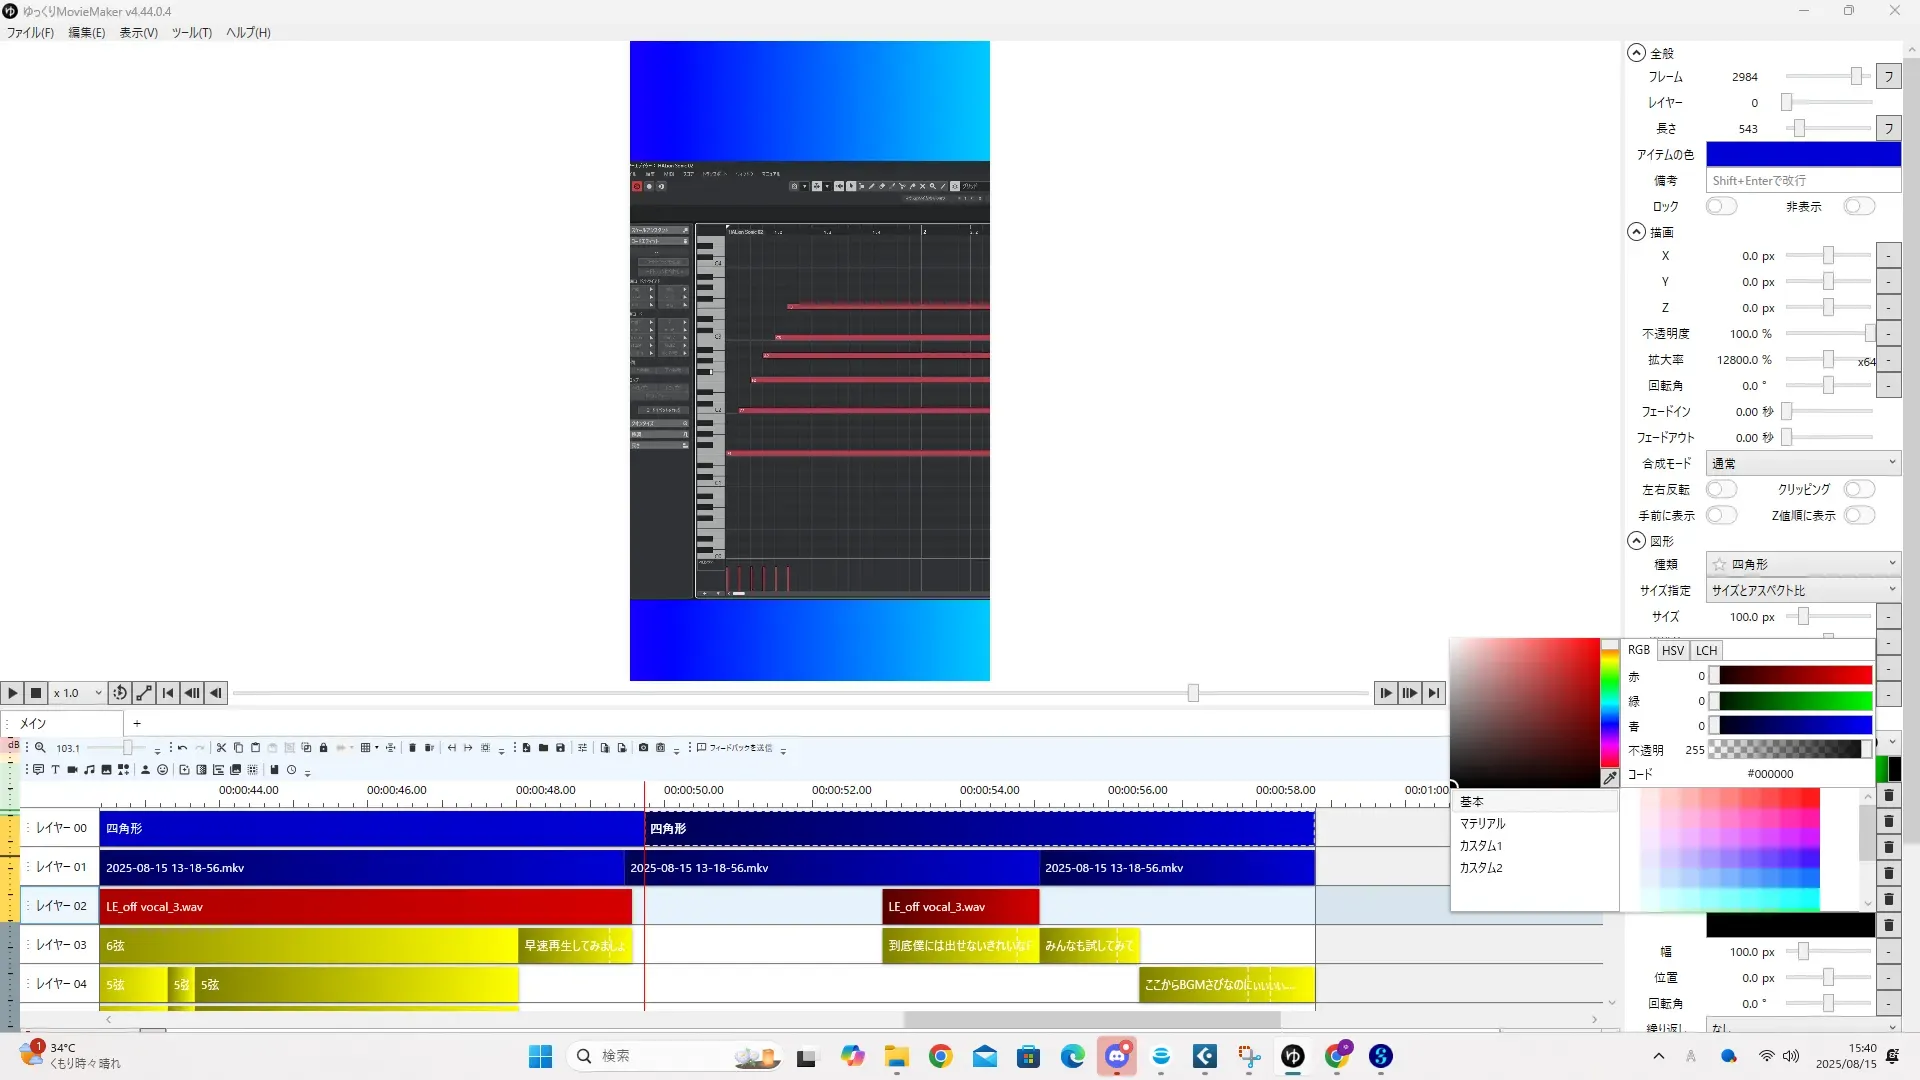Toggle the ロック switch on
Image resolution: width=1920 pixels, height=1080 pixels.
tap(1721, 206)
